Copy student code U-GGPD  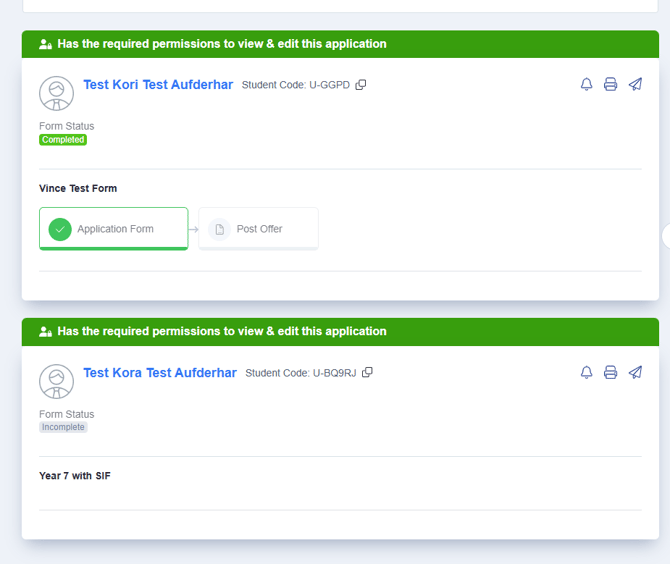pyautogui.click(x=361, y=85)
